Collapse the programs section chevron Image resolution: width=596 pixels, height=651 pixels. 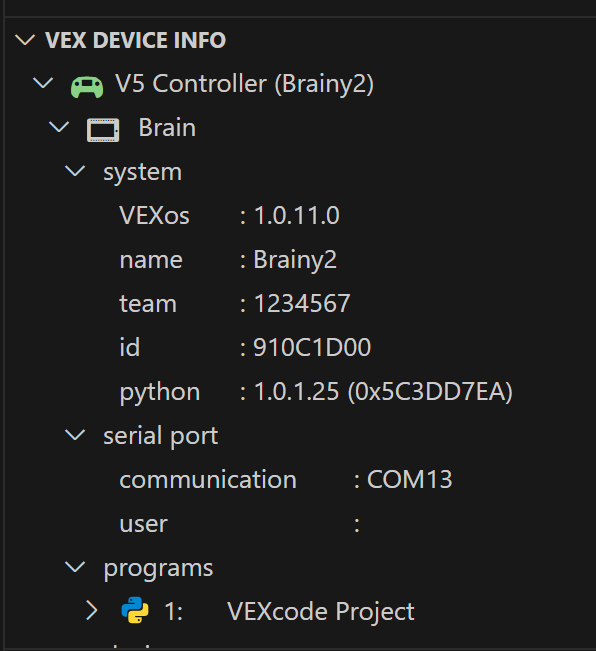click(76, 567)
